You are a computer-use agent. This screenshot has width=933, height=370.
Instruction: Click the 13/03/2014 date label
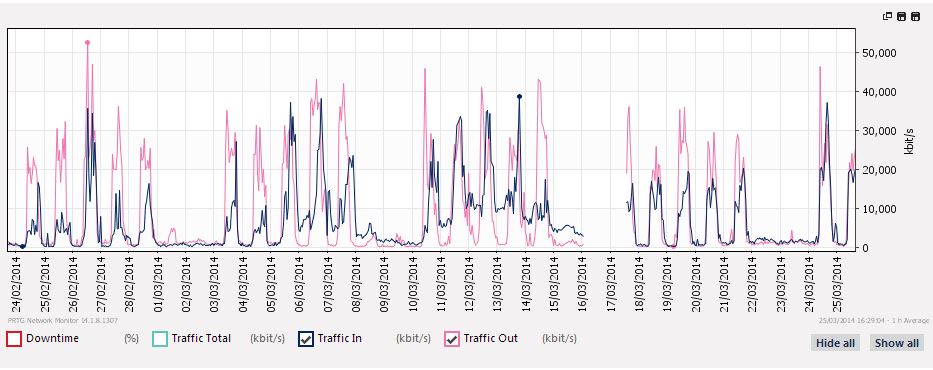click(x=497, y=283)
